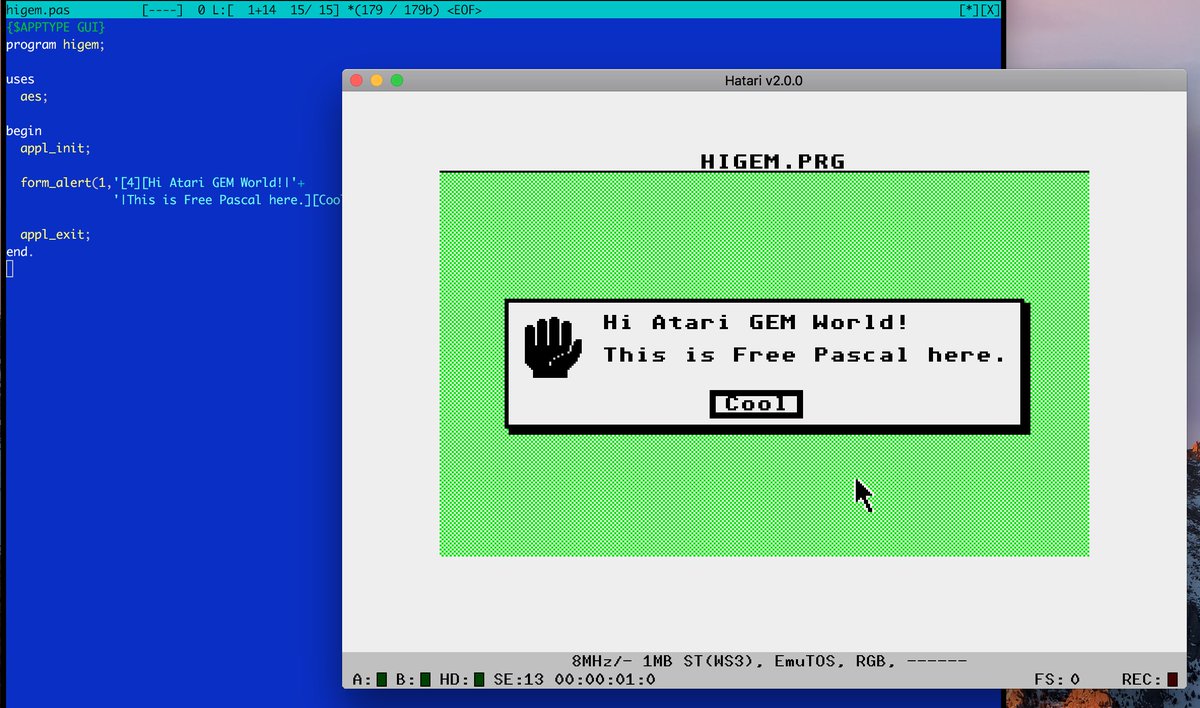The image size is (1200, 708).
Task: Close the Hatari window
Action: pos(357,80)
